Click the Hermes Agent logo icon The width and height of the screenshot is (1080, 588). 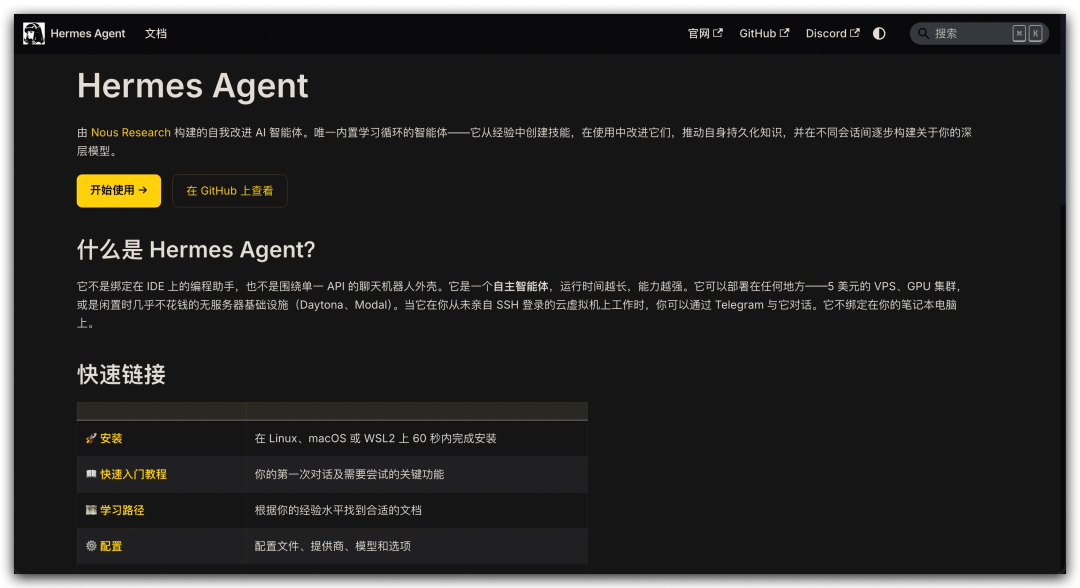click(34, 33)
